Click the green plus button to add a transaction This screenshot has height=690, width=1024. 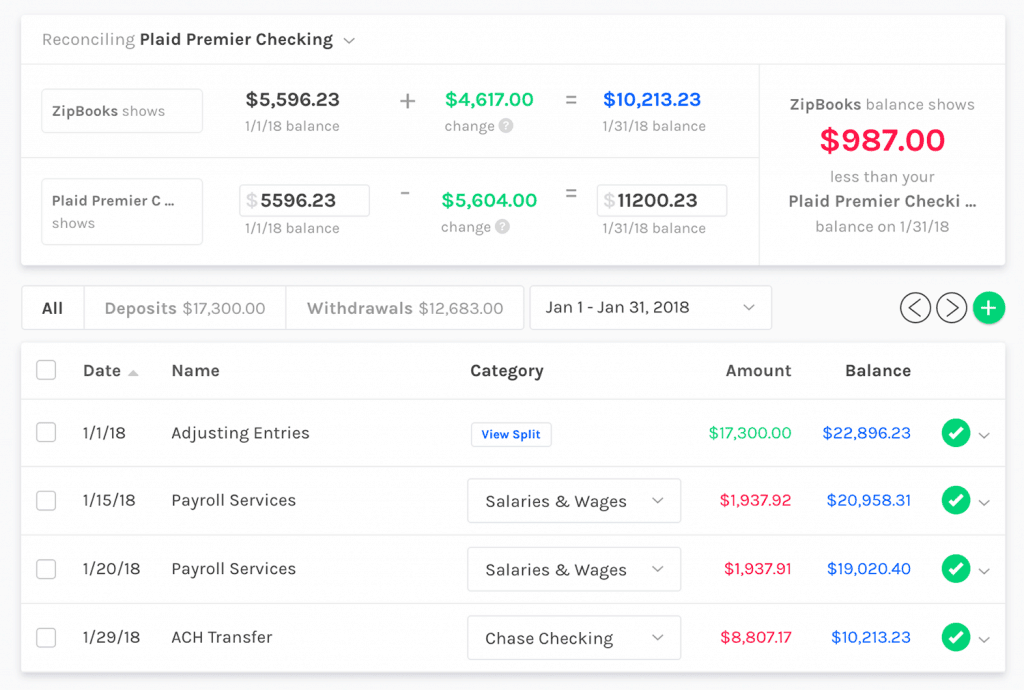point(989,308)
